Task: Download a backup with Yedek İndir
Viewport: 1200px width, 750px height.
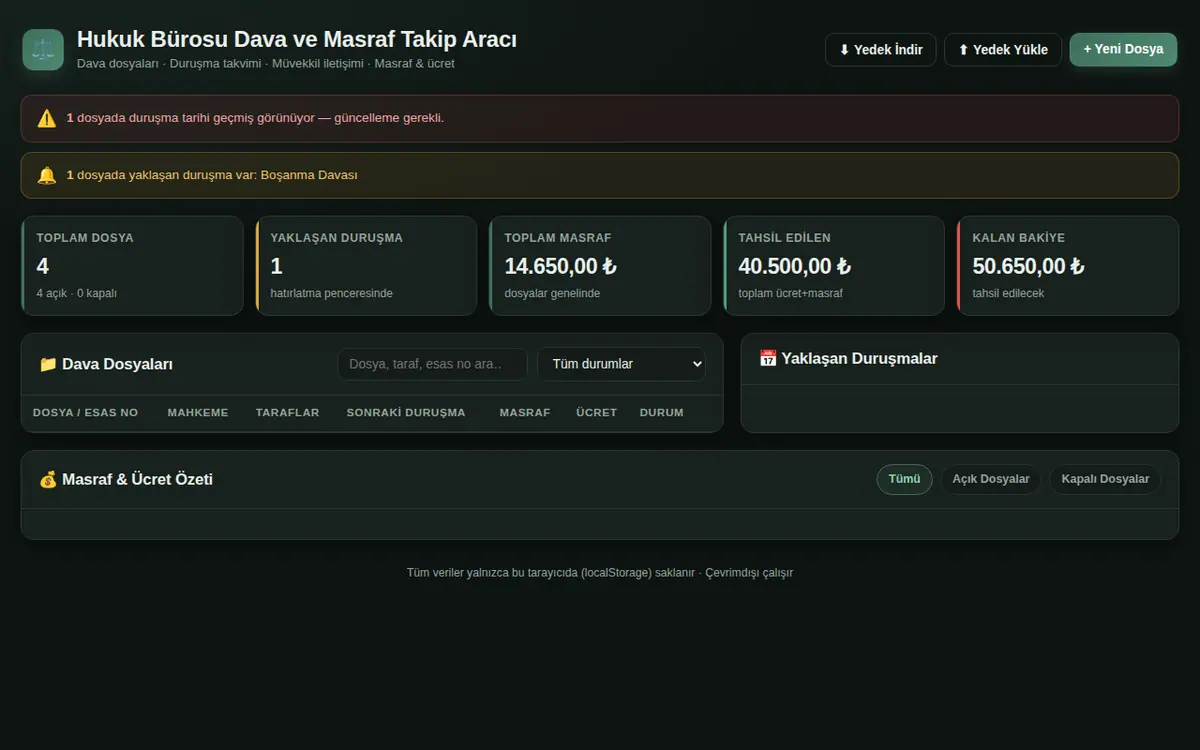Action: 880,50
